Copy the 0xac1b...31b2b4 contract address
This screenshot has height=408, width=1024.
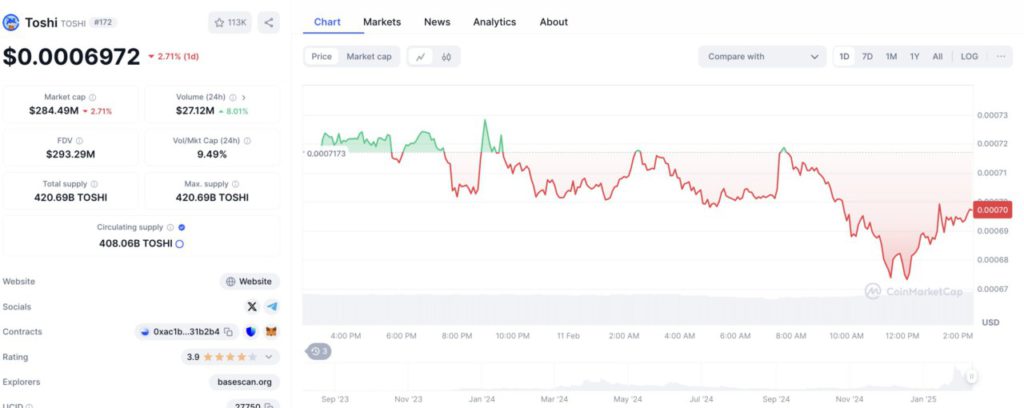pos(229,331)
